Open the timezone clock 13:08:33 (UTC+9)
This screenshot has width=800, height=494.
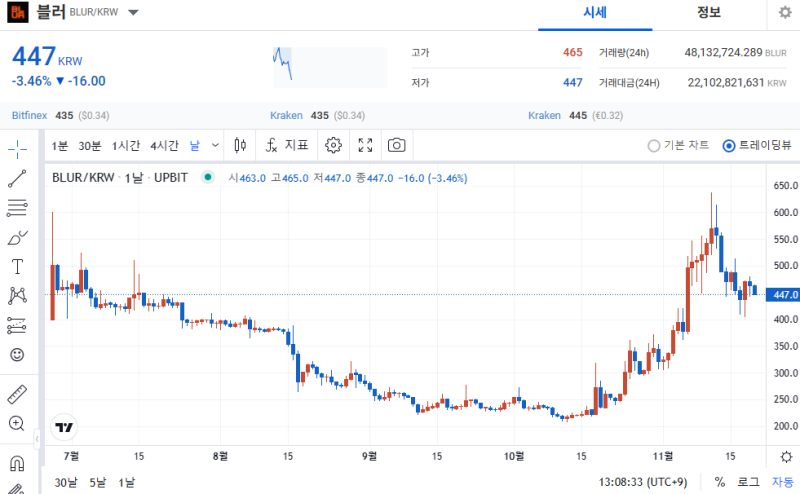tap(643, 482)
